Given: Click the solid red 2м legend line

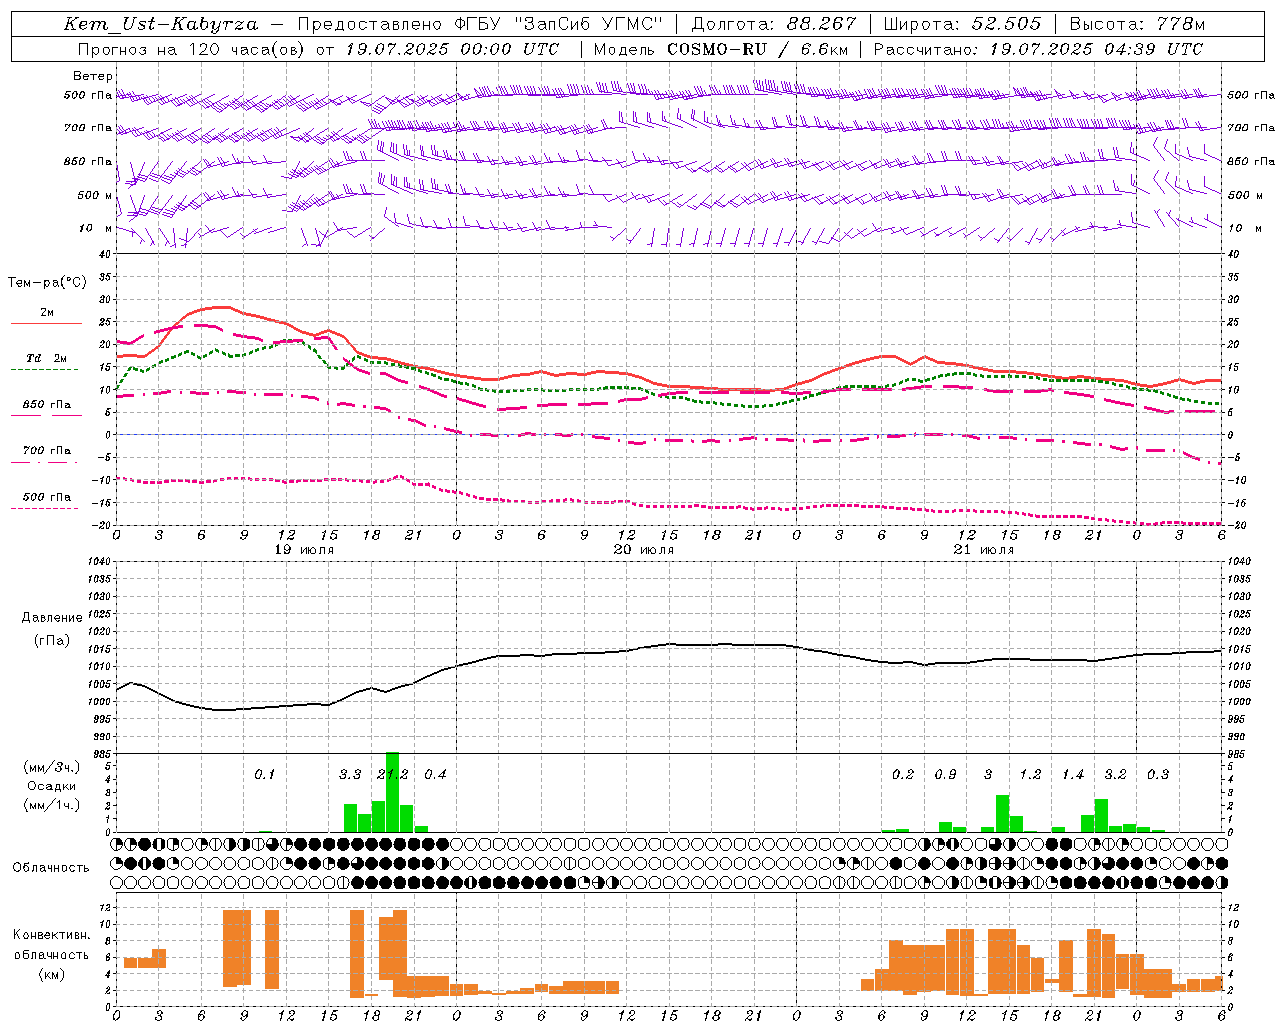Looking at the screenshot, I should pos(46,324).
